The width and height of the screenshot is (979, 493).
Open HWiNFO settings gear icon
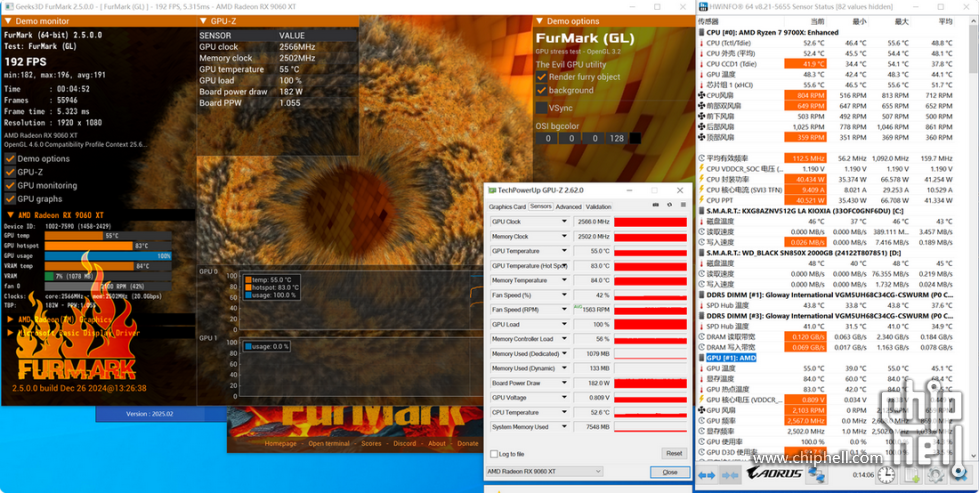tap(935, 475)
